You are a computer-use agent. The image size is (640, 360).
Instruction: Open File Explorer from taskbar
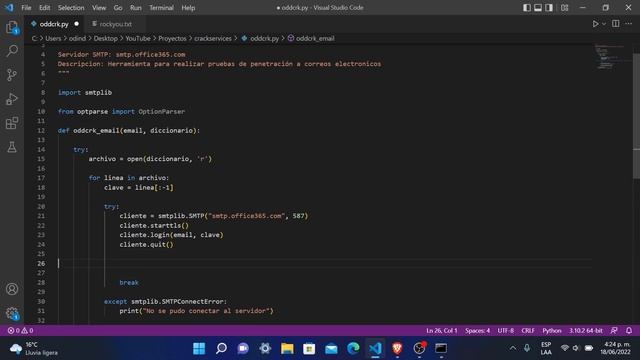coord(287,348)
